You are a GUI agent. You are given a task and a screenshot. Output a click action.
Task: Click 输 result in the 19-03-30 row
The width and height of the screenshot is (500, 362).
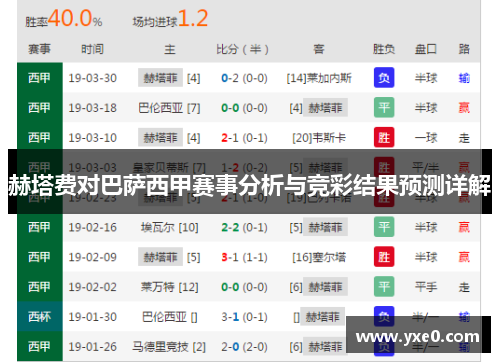pyautogui.click(x=464, y=78)
